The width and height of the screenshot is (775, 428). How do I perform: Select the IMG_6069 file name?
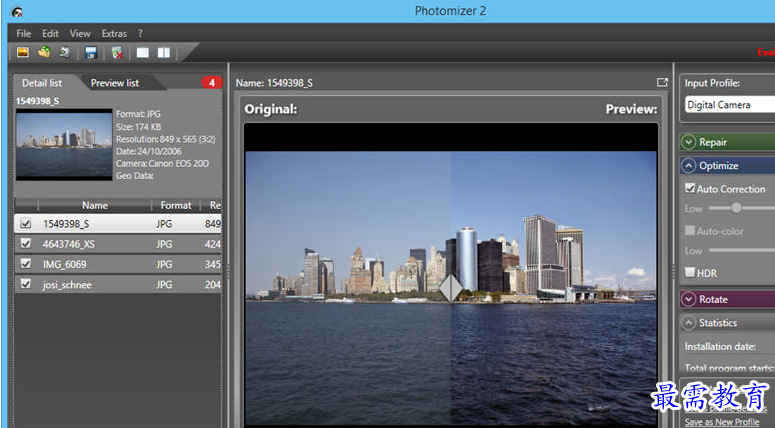pyautogui.click(x=64, y=264)
